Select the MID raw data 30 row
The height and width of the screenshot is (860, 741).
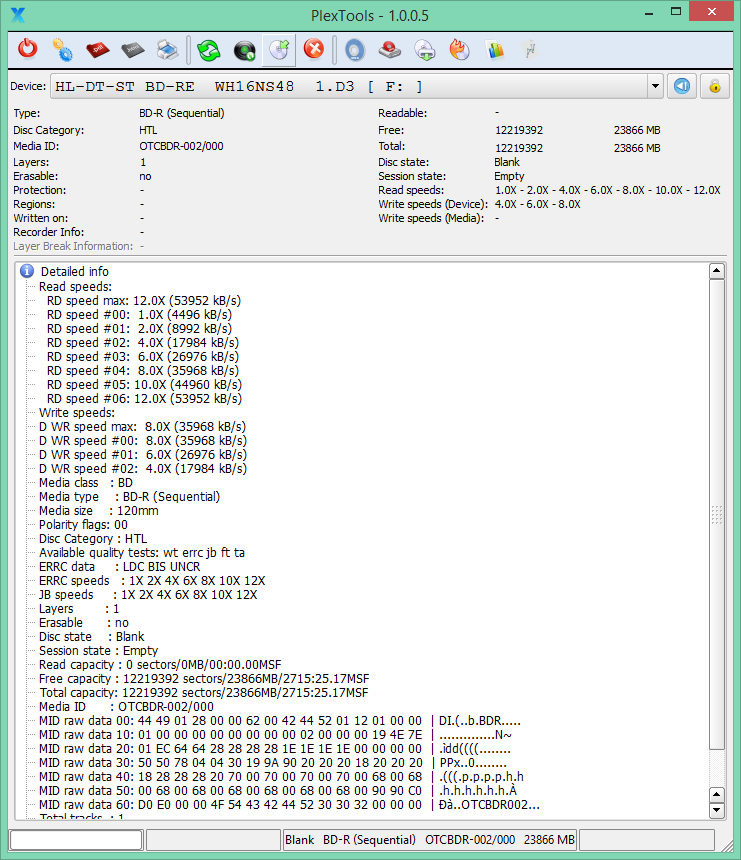pos(273,763)
